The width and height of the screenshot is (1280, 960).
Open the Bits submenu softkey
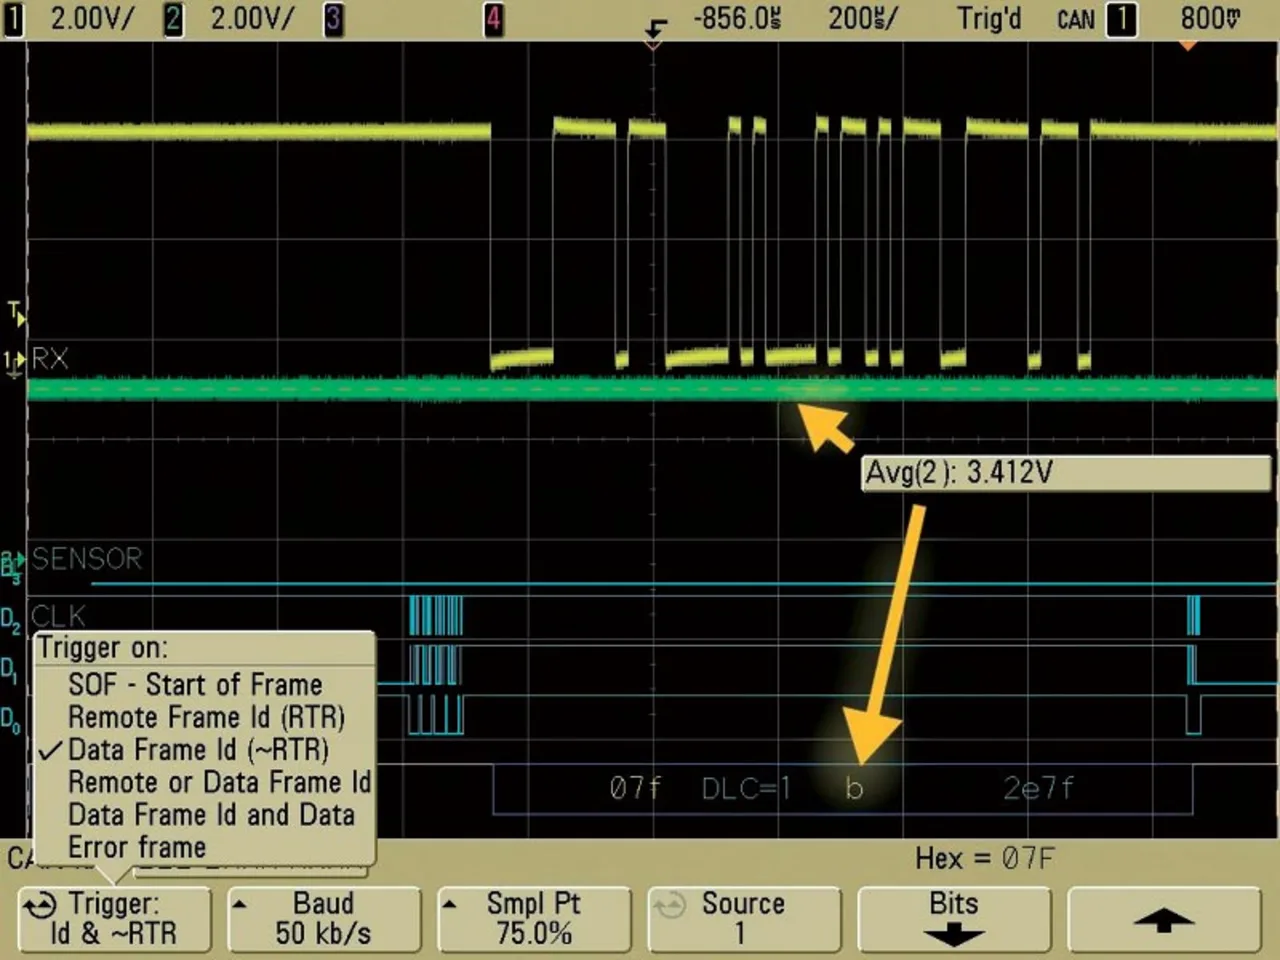(953, 919)
